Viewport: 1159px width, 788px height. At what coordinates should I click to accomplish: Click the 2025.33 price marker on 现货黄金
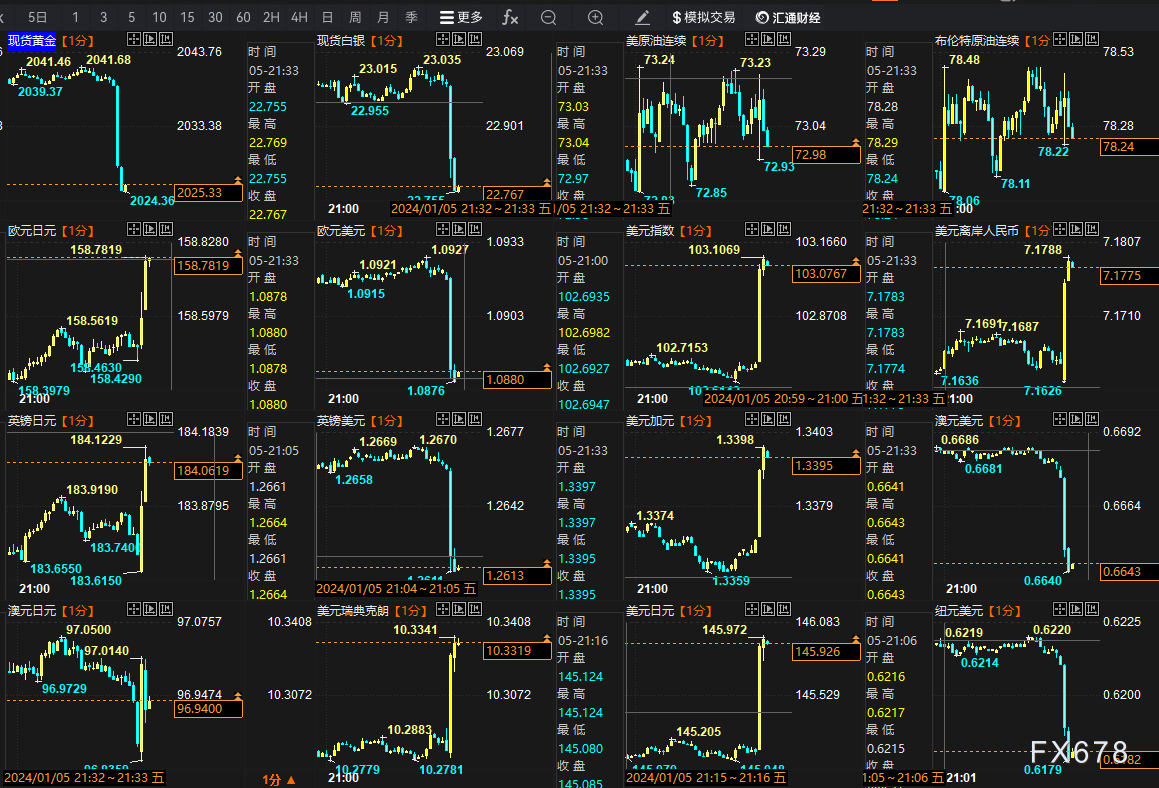click(208, 194)
